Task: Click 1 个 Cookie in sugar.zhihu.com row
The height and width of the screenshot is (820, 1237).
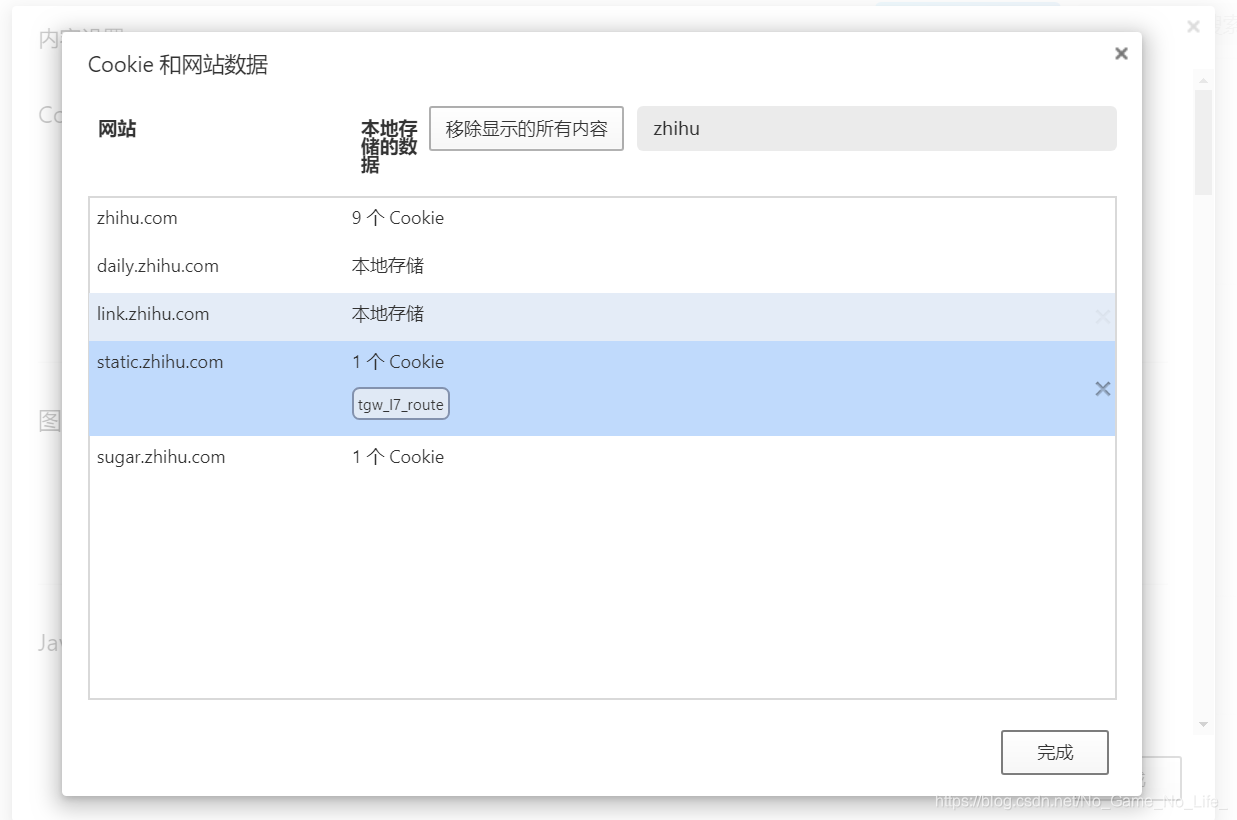Action: click(398, 457)
